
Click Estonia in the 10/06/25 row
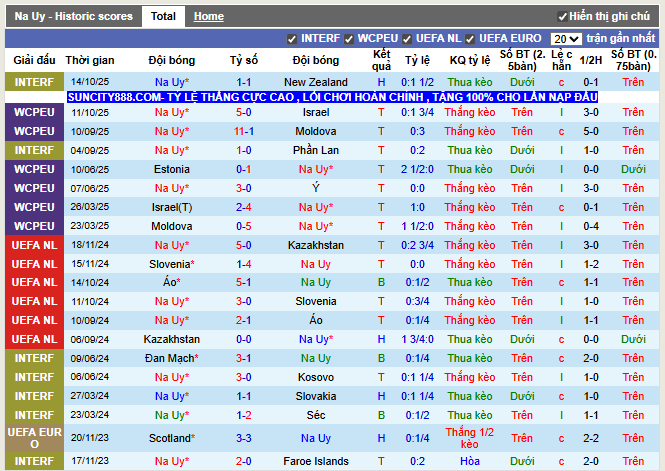tap(172, 169)
